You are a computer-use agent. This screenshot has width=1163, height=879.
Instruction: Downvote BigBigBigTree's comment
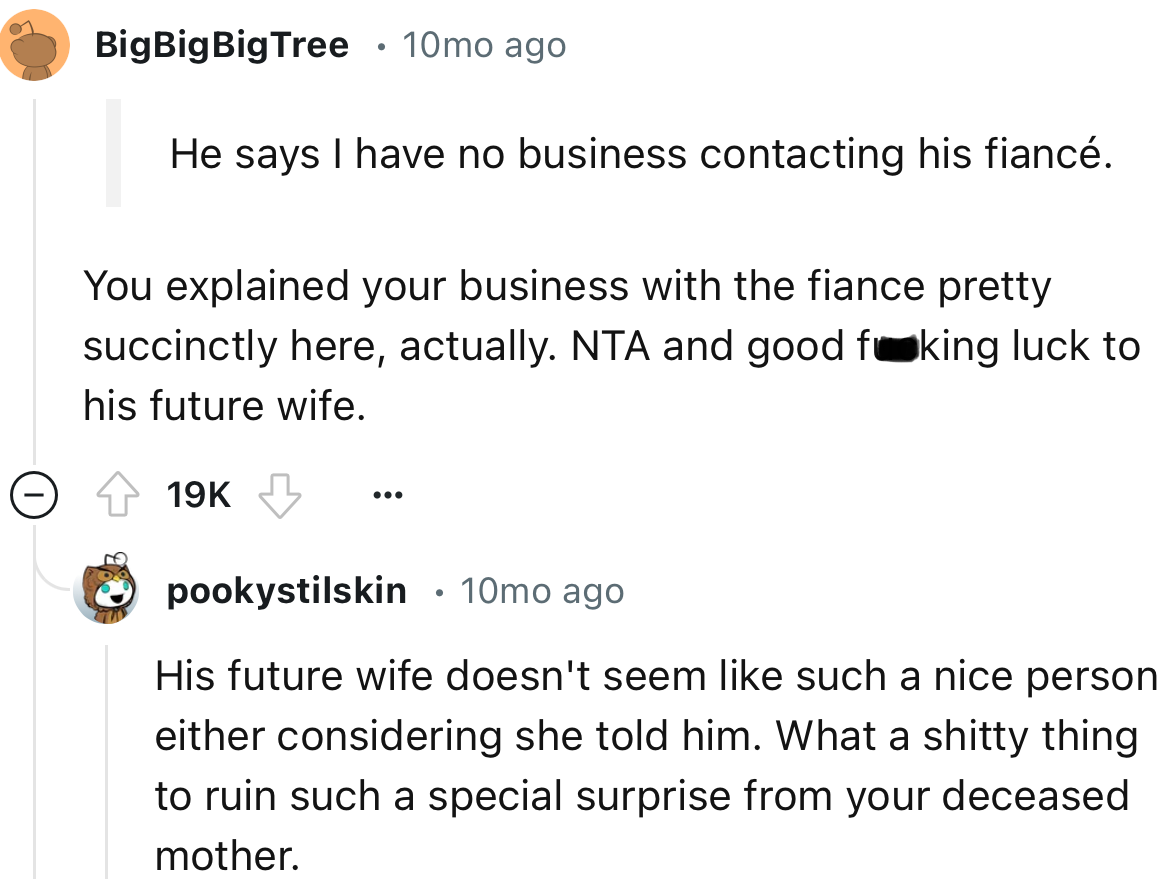tap(280, 493)
